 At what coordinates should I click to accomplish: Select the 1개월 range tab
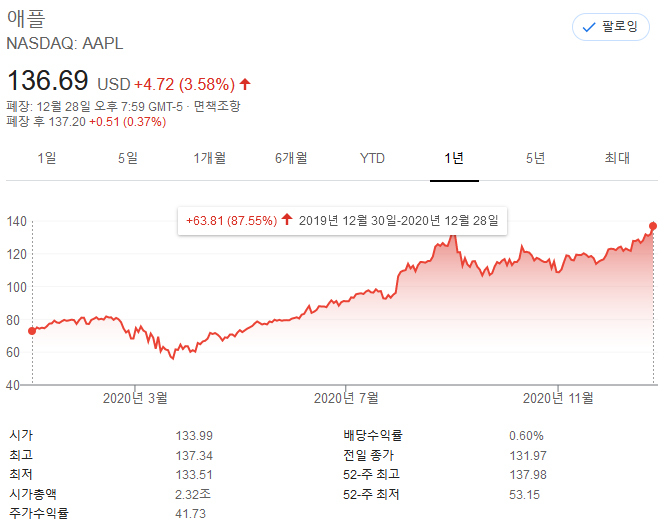click(x=210, y=158)
